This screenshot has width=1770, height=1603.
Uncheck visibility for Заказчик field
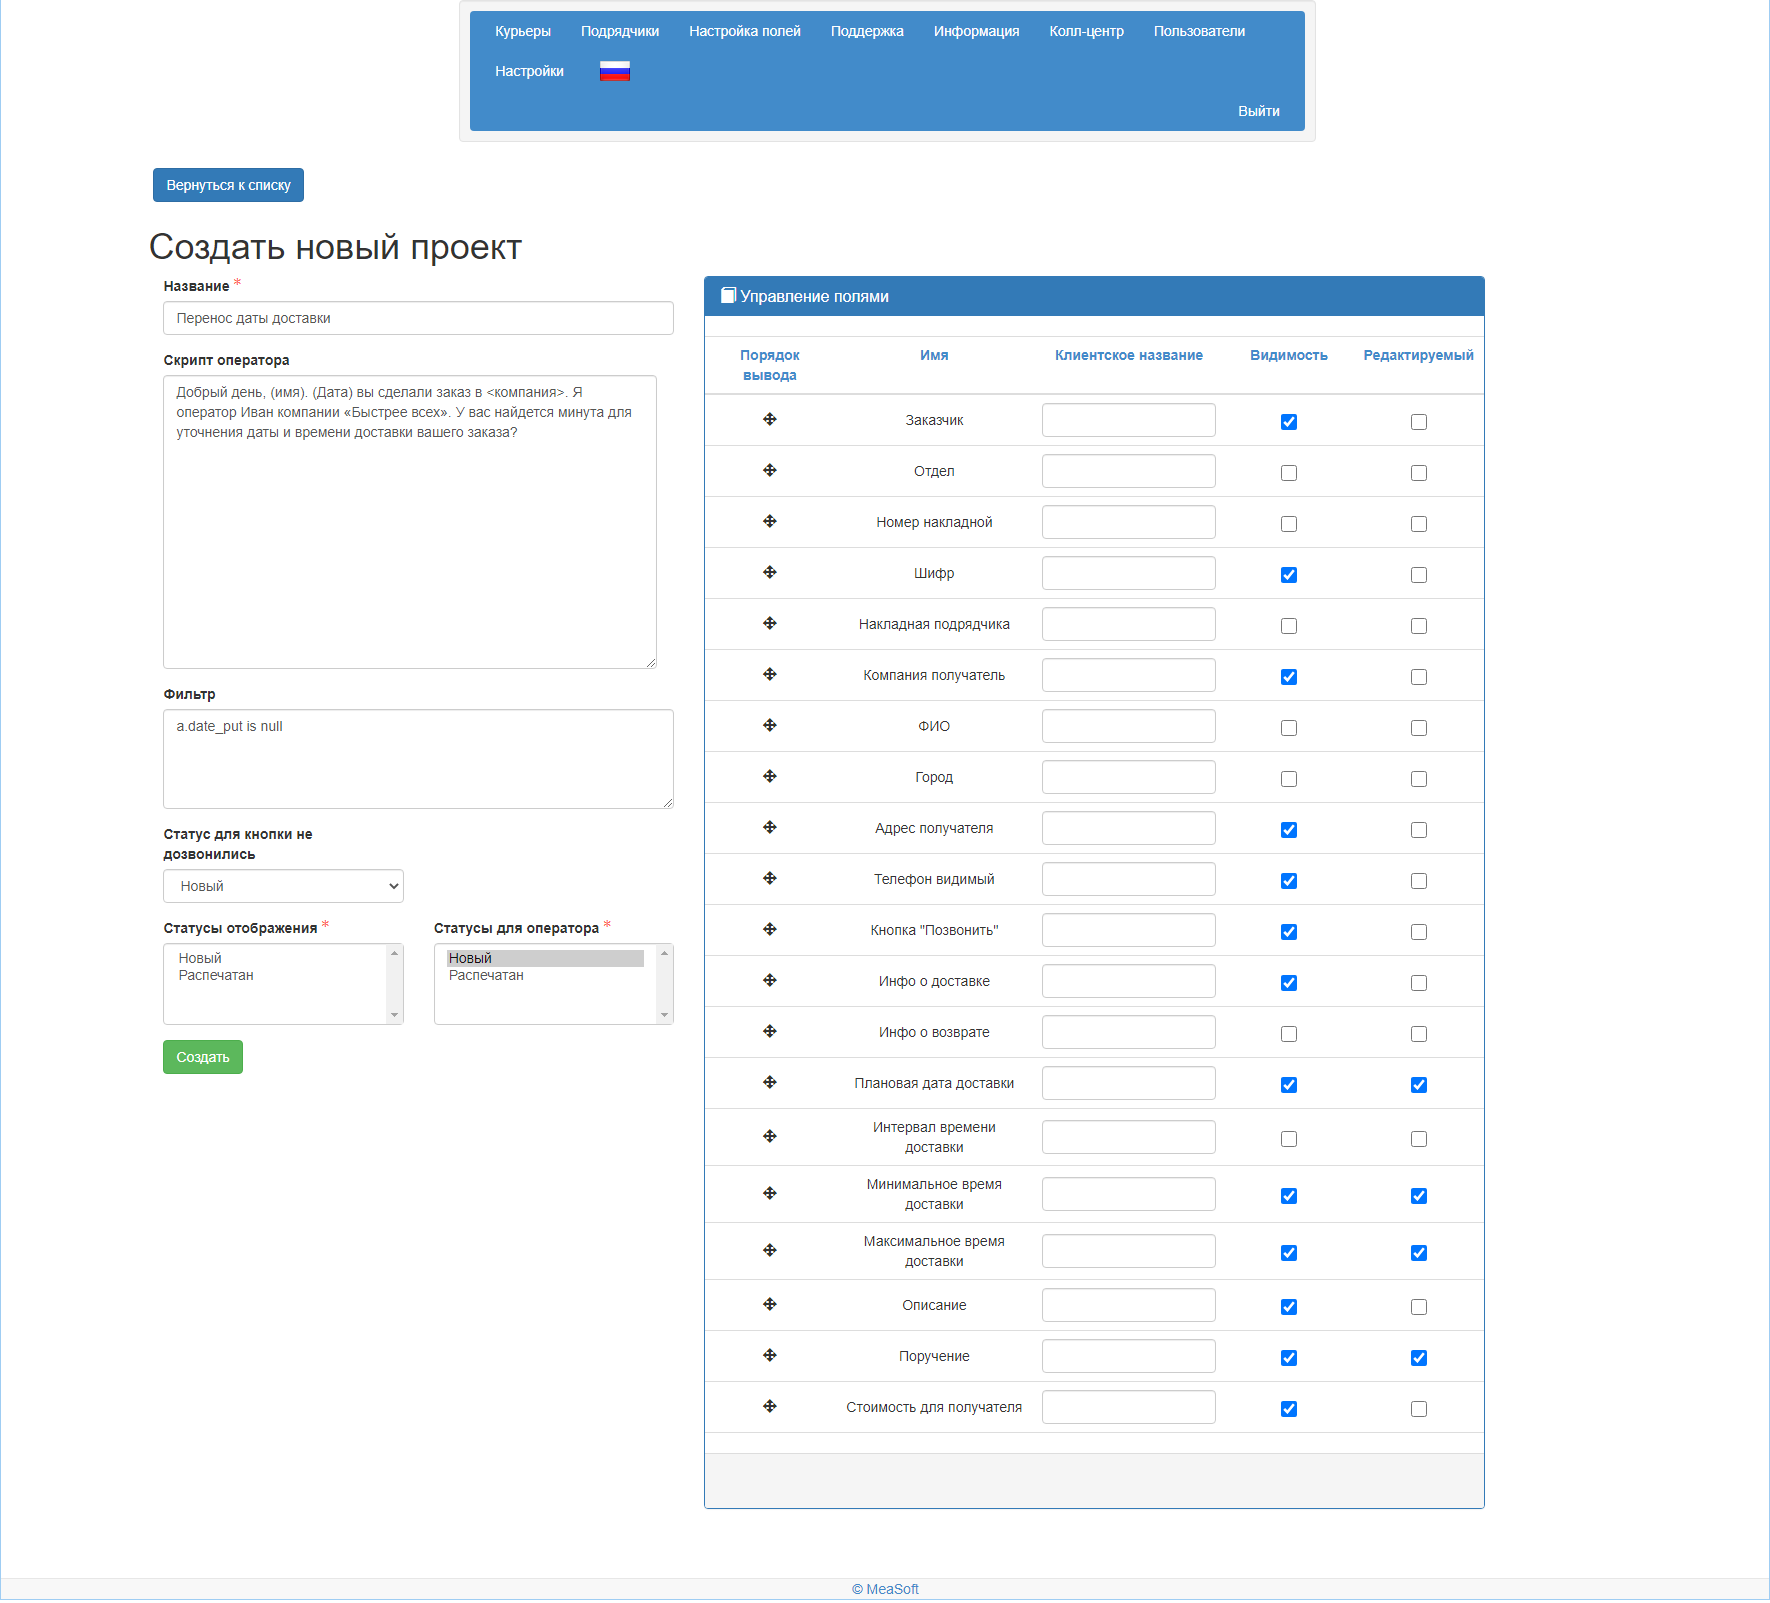[1289, 422]
